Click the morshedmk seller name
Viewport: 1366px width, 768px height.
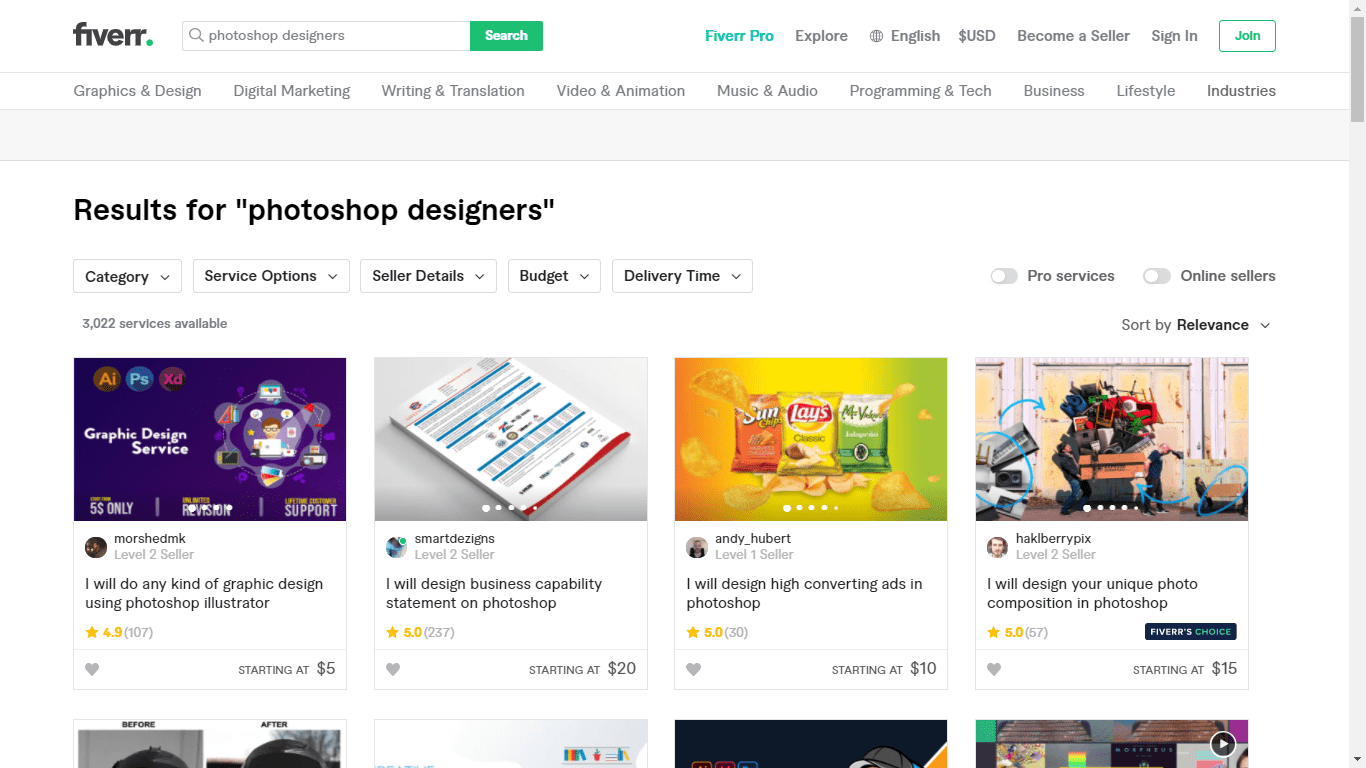click(150, 539)
